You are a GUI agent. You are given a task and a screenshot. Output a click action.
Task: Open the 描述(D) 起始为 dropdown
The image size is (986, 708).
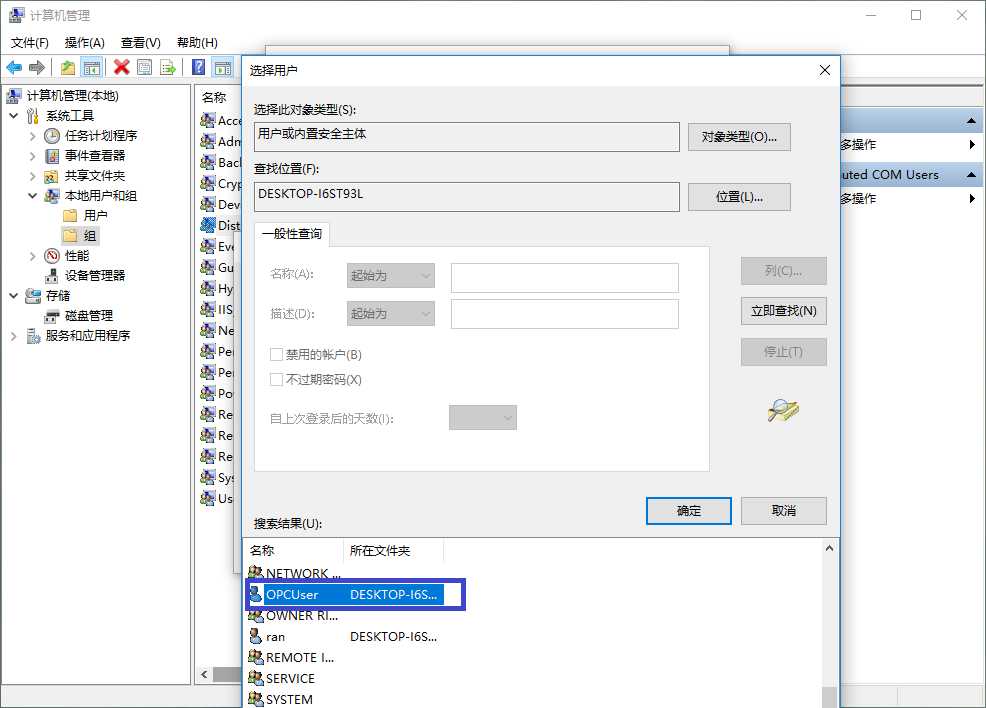pyautogui.click(x=391, y=313)
